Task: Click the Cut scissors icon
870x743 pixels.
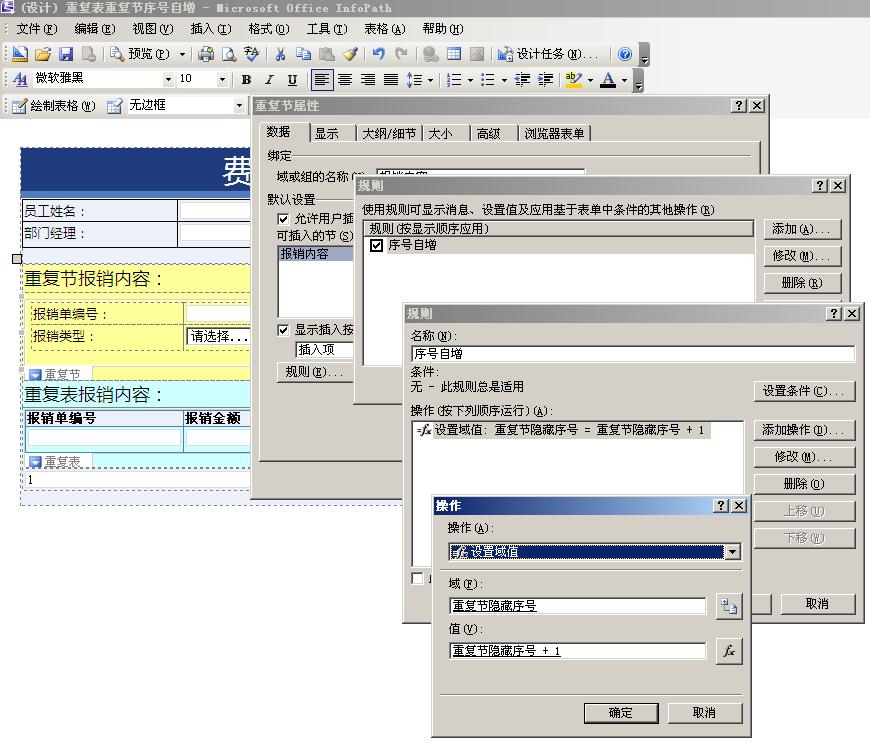Action: click(x=281, y=54)
